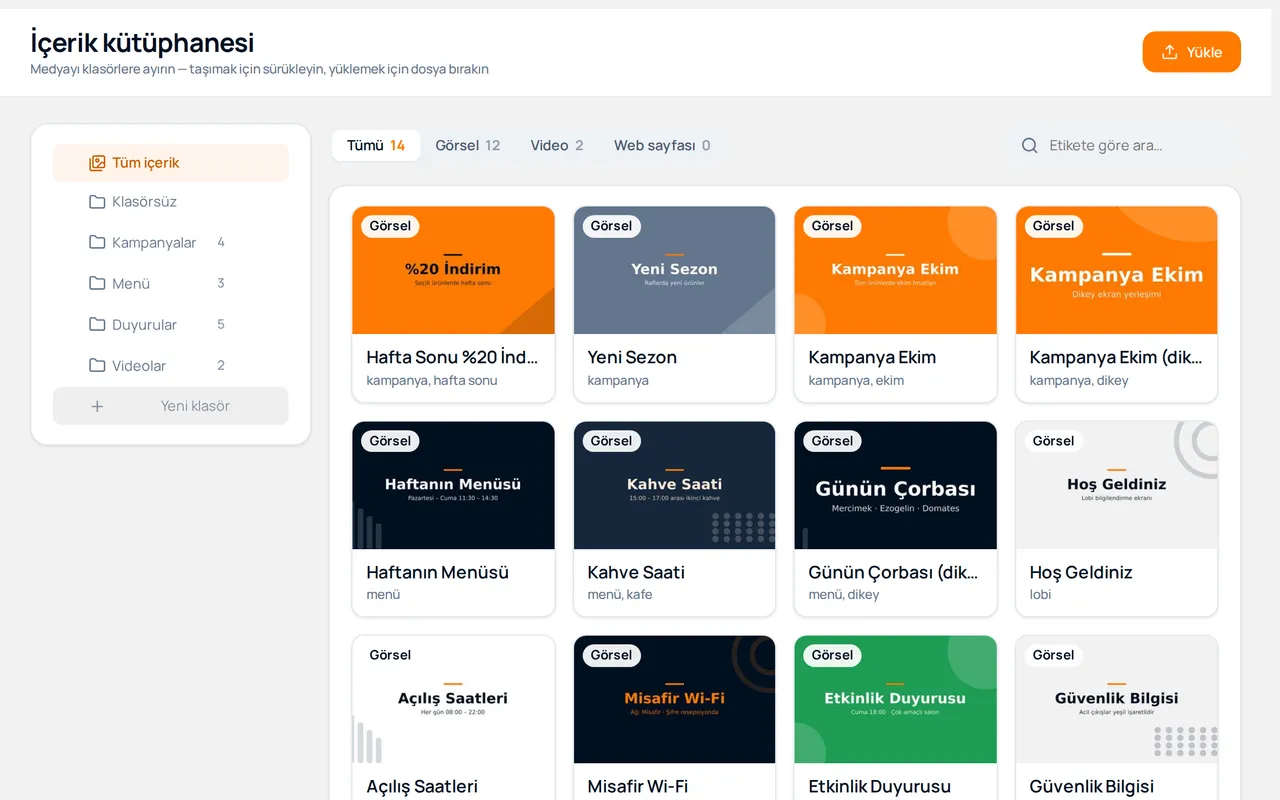This screenshot has width=1280, height=800.
Task: Select the Tümü tab
Action: point(376,146)
